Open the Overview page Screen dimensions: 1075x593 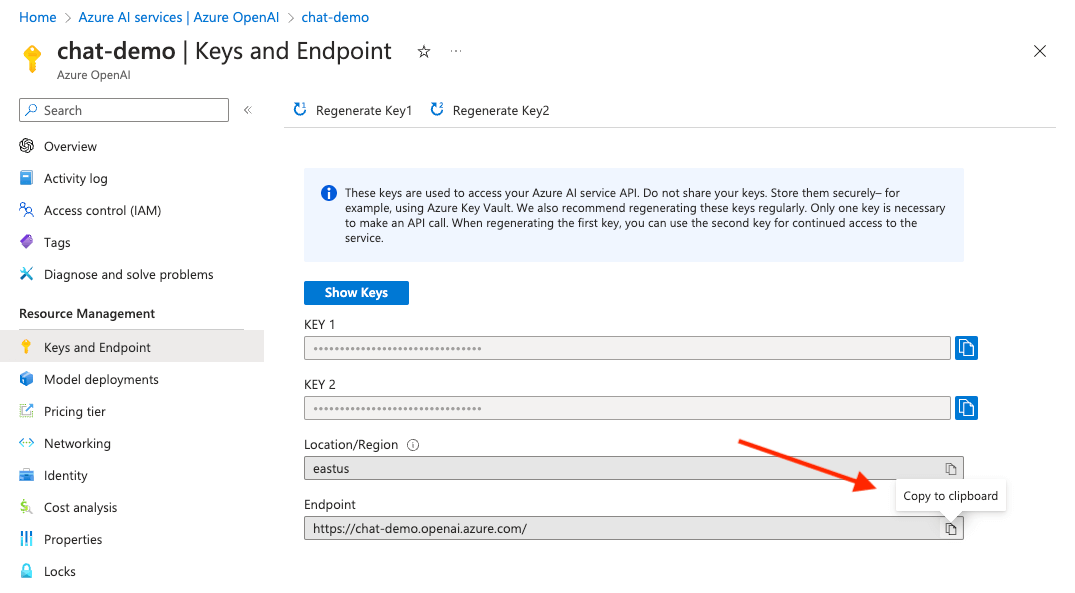click(71, 146)
